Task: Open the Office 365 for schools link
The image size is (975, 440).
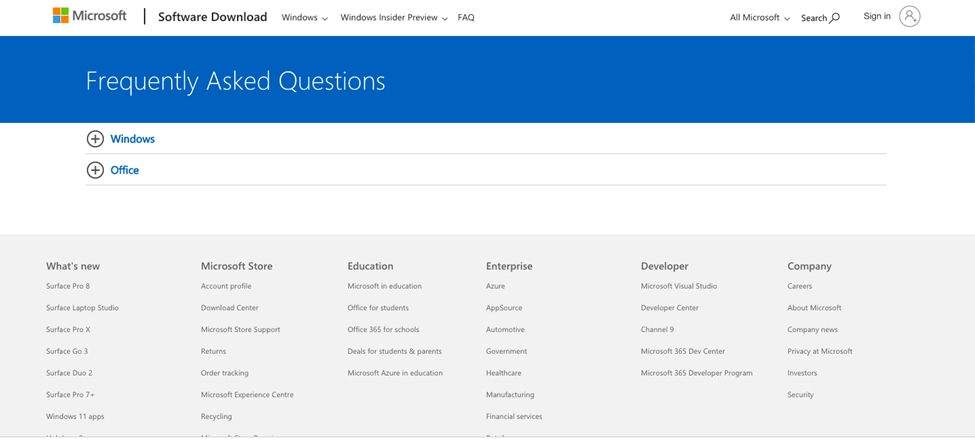Action: pyautogui.click(x=383, y=329)
